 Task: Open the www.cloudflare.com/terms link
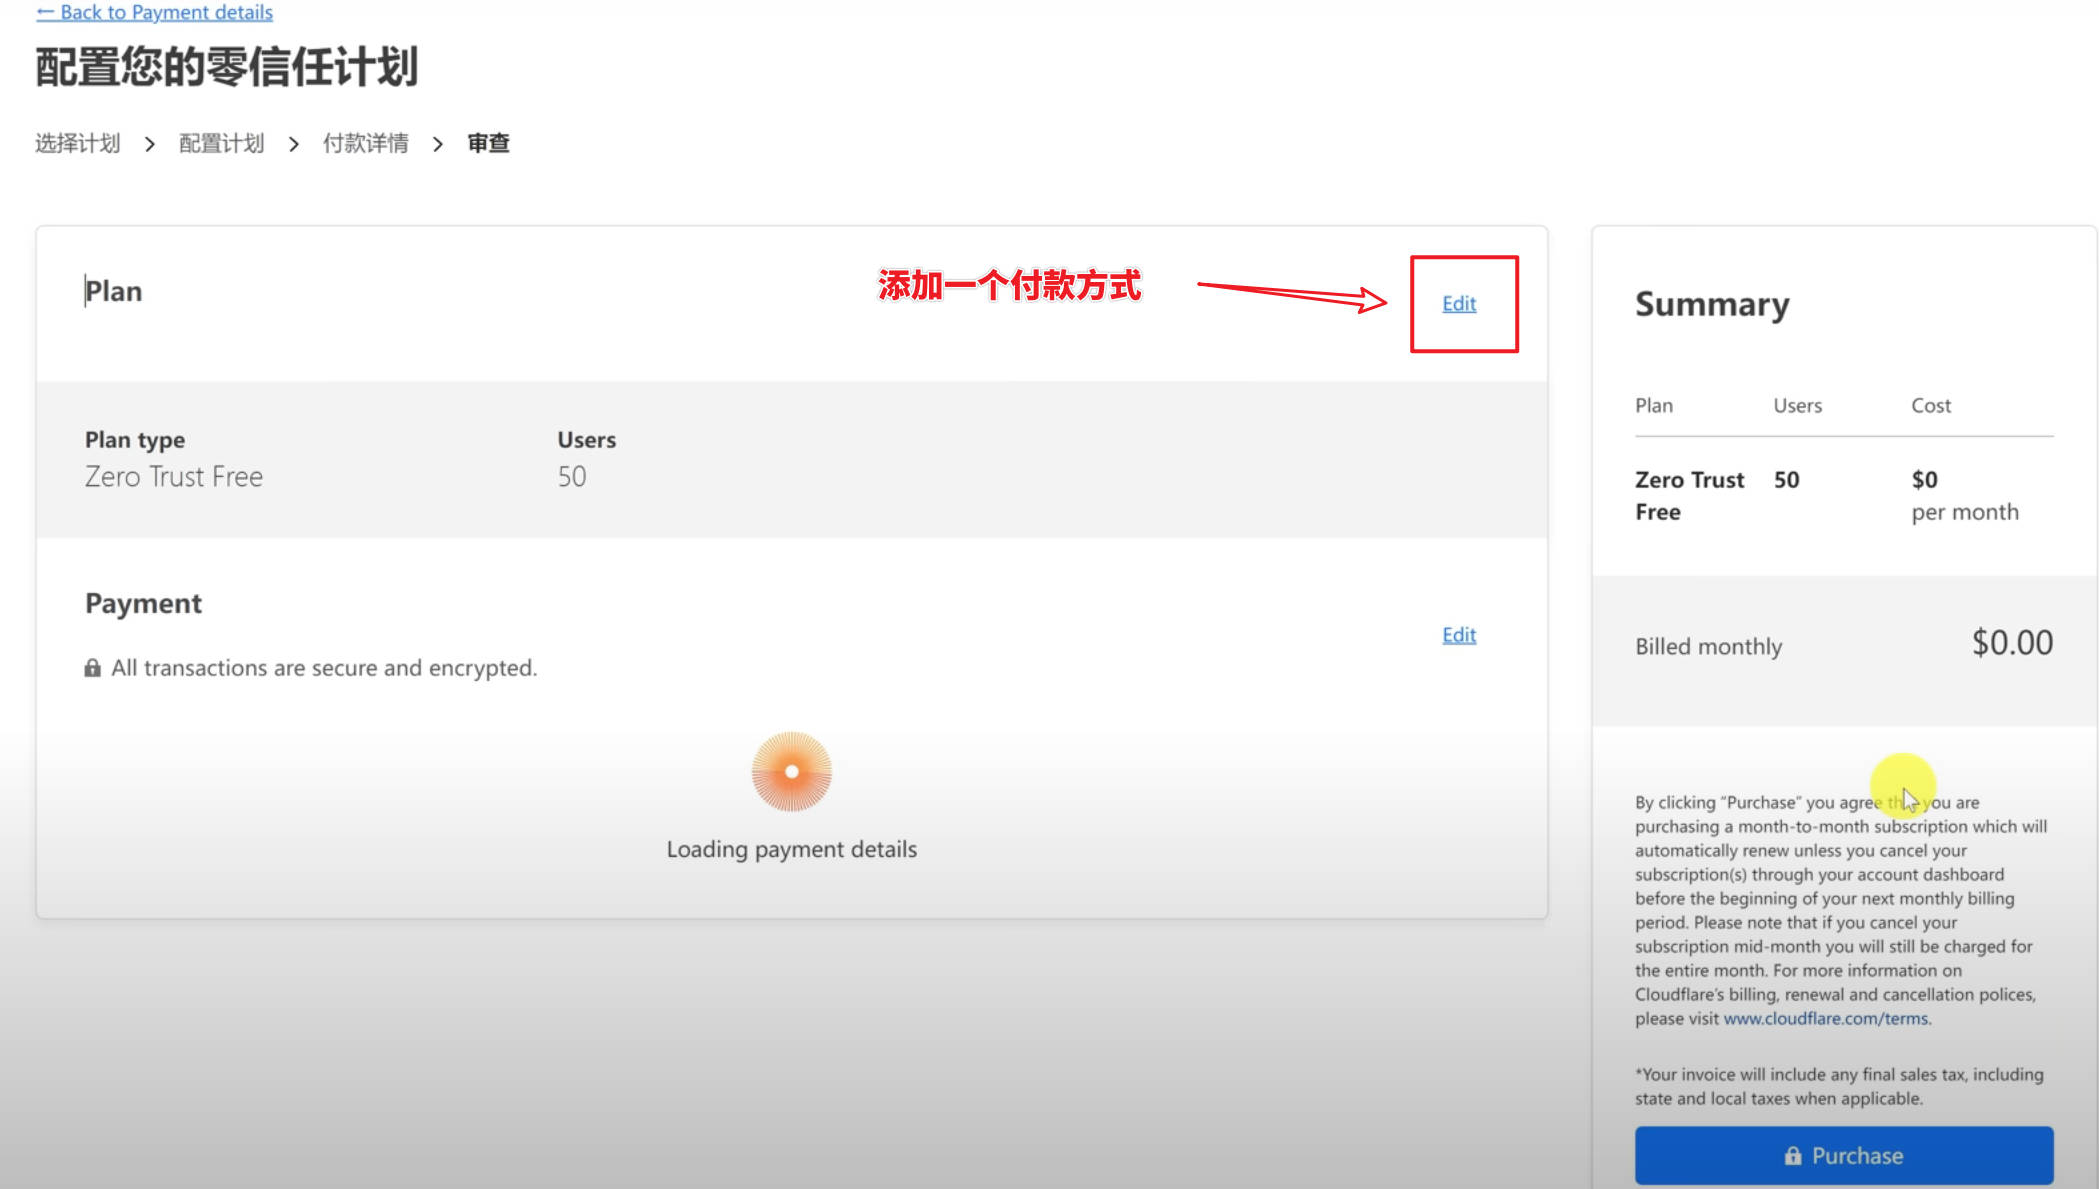pyautogui.click(x=1825, y=1018)
